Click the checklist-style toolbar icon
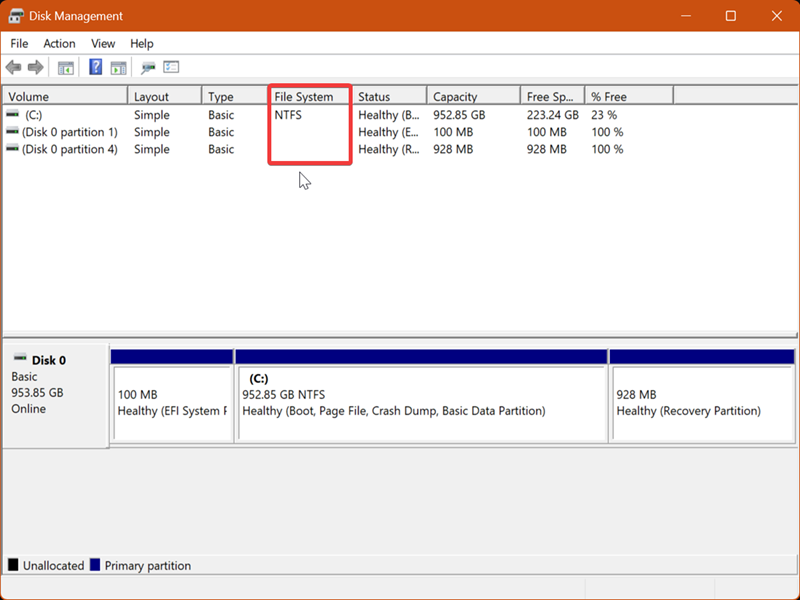The width and height of the screenshot is (800, 600). point(171,67)
